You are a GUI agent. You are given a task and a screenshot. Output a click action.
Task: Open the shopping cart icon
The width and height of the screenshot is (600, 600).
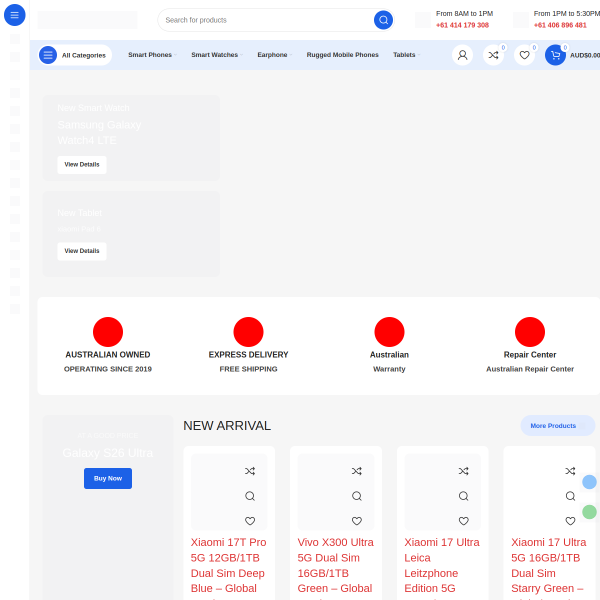555,55
